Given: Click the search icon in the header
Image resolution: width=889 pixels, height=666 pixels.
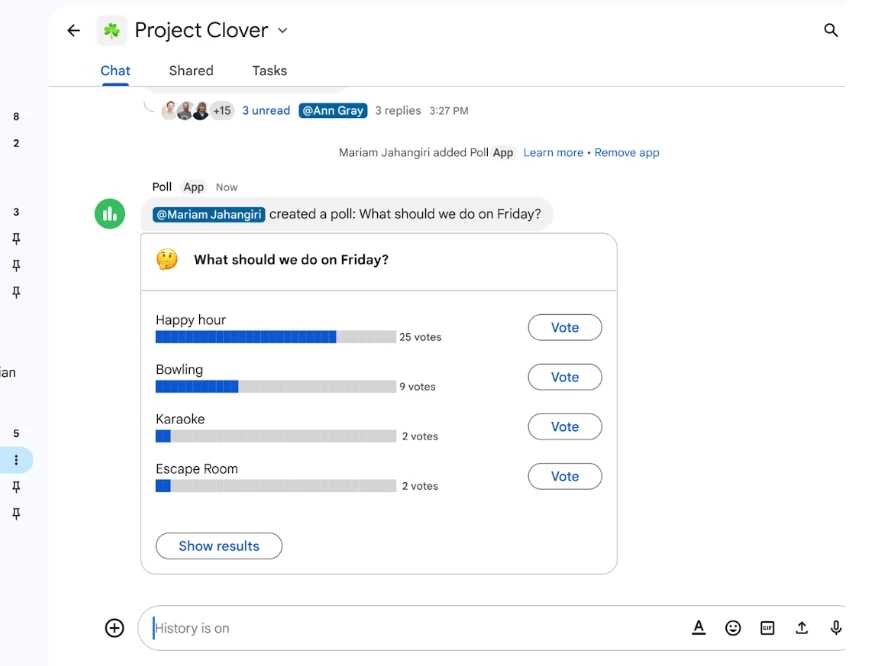Looking at the screenshot, I should (x=831, y=30).
